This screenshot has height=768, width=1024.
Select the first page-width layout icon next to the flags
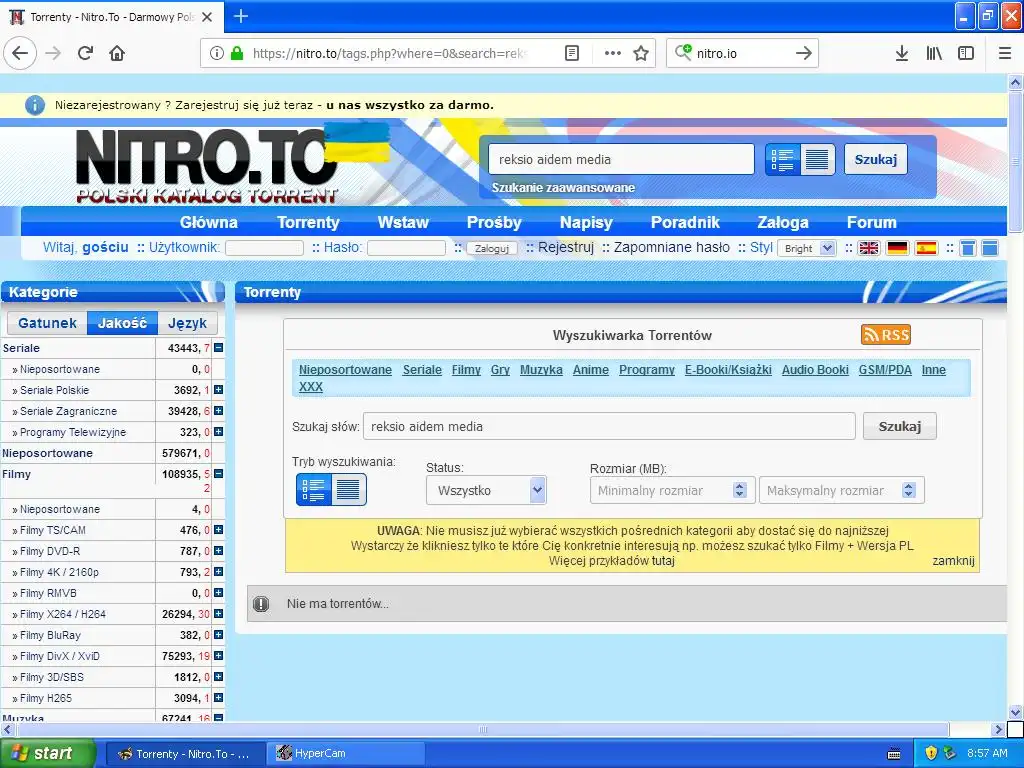pyautogui.click(x=968, y=248)
